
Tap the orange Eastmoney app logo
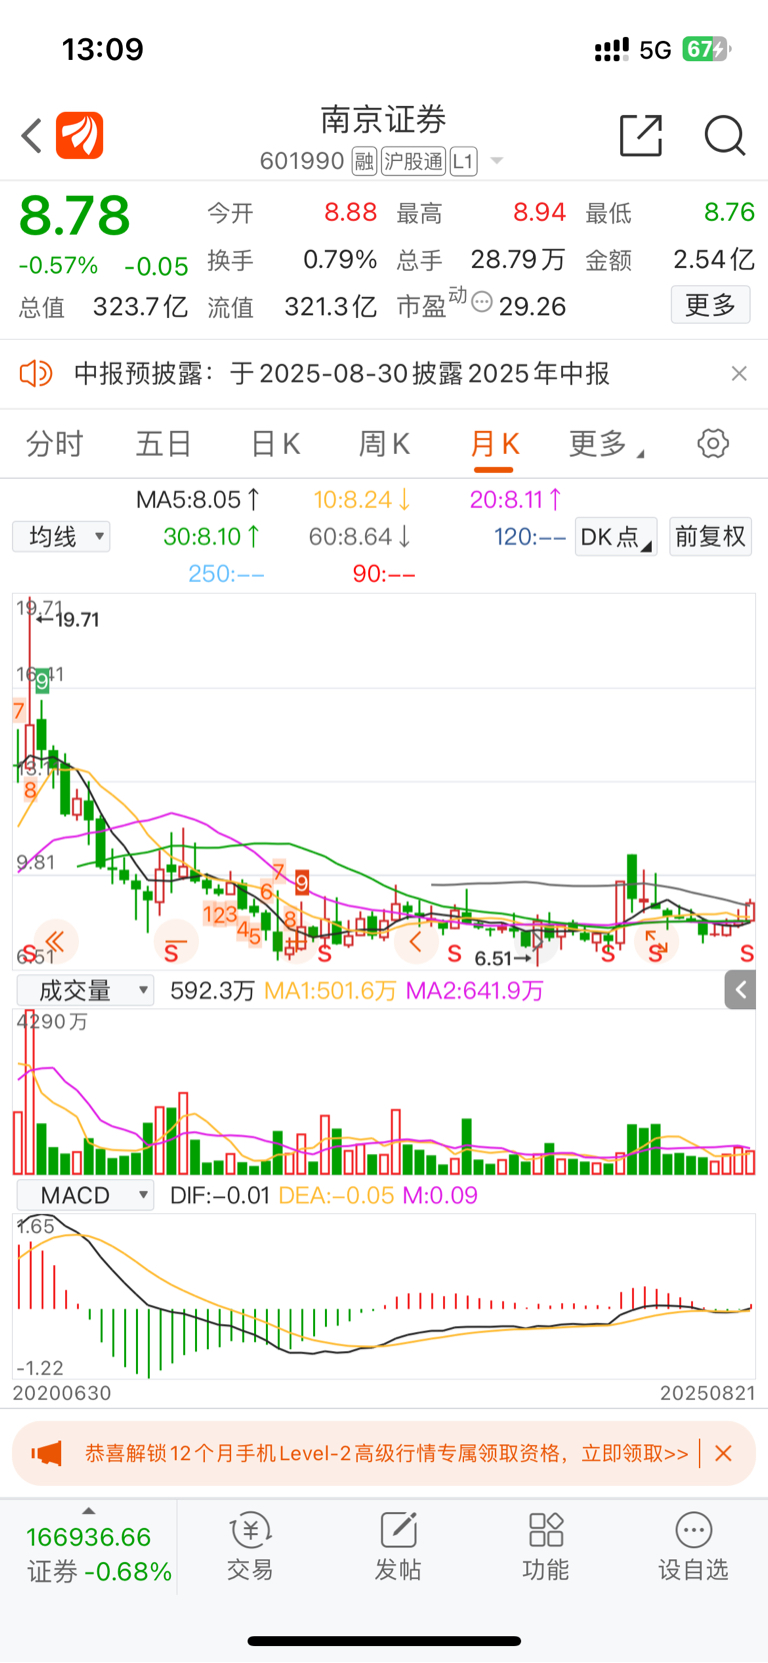(80, 135)
